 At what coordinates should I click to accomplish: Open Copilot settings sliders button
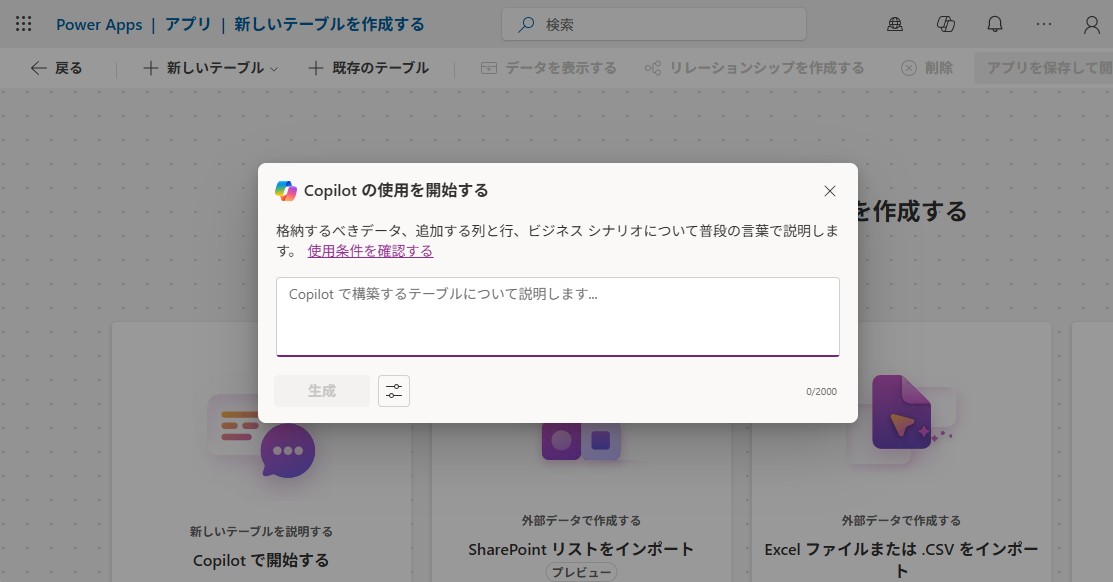[394, 391]
